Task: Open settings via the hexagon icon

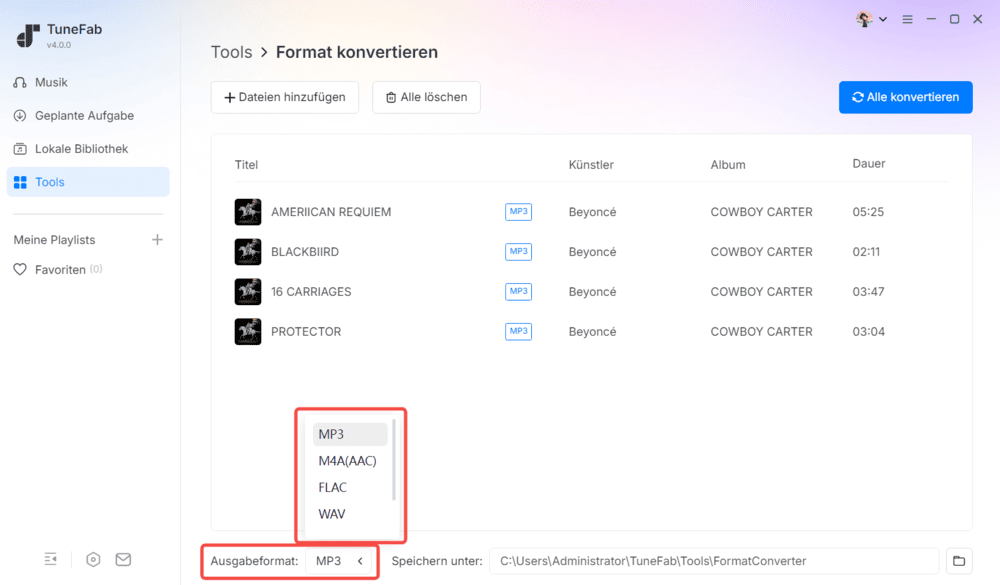Action: click(x=93, y=559)
